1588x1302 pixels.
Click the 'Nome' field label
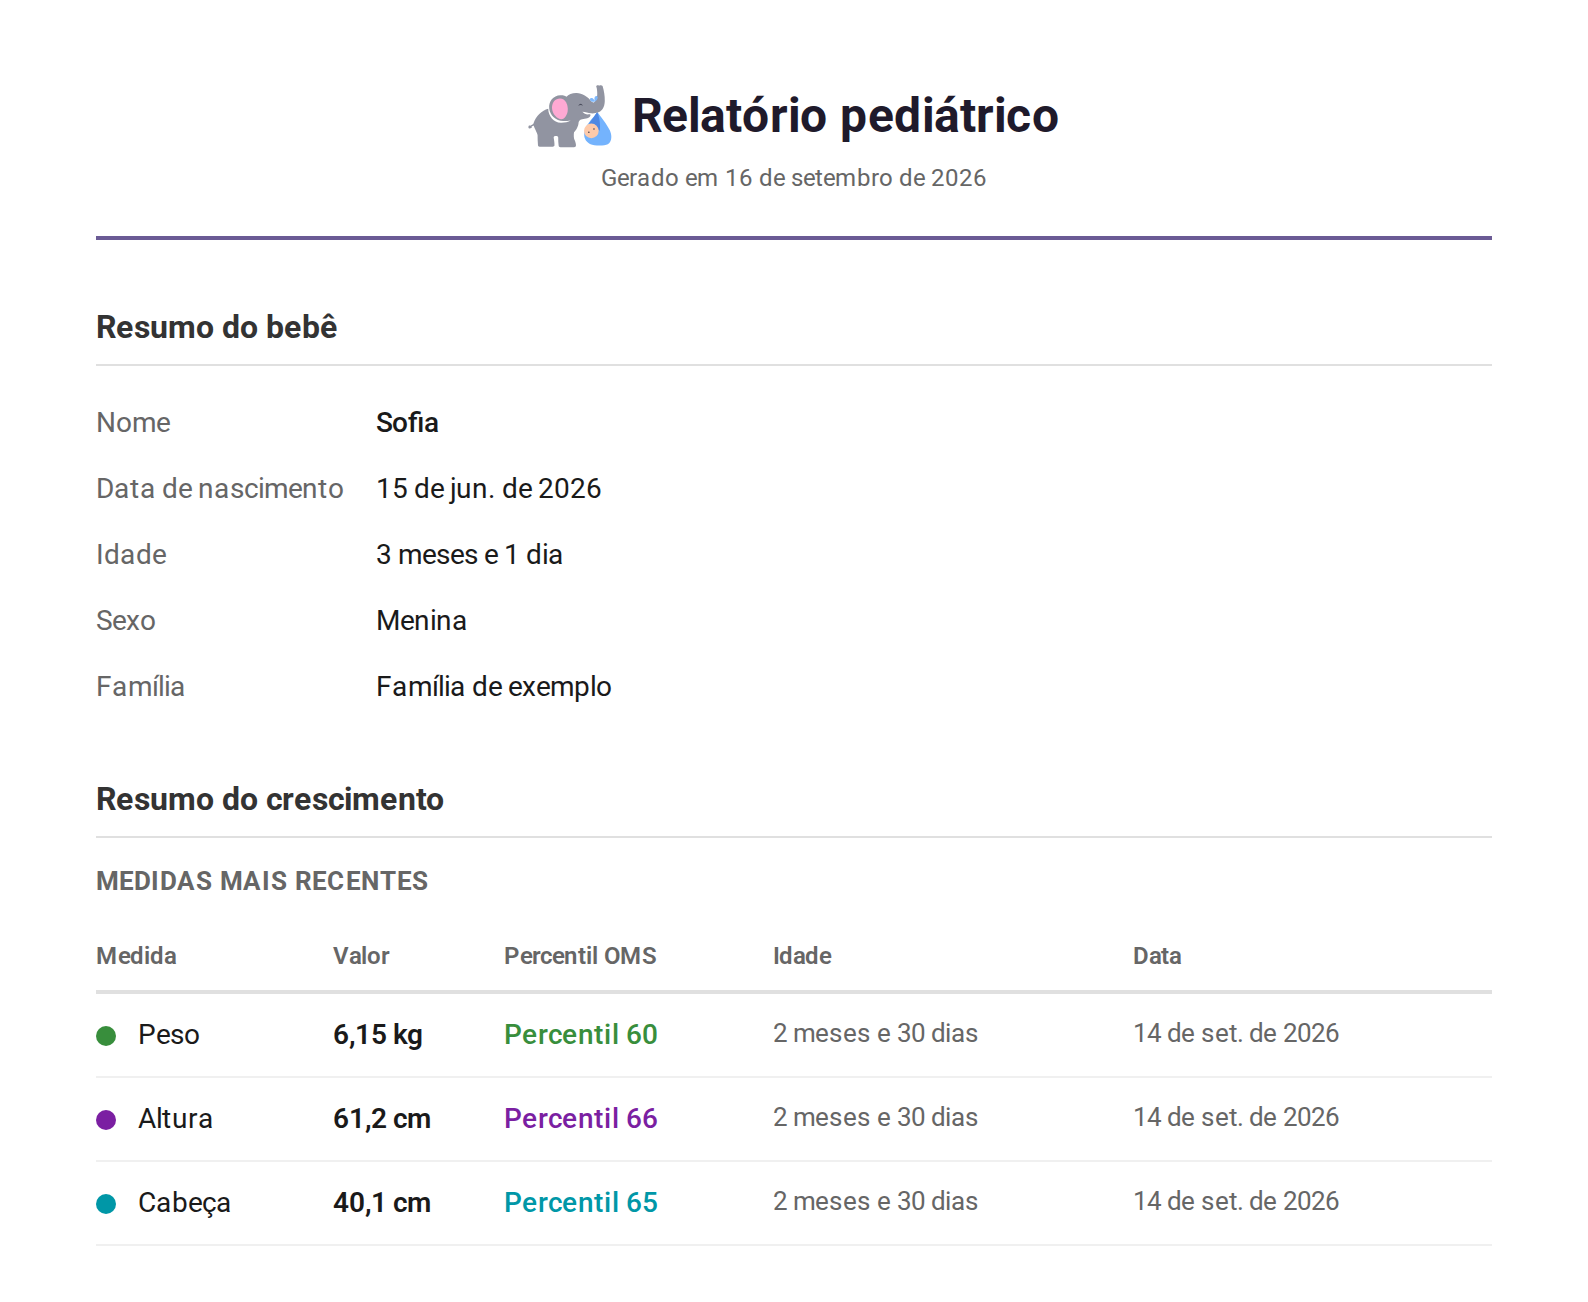pos(133,423)
